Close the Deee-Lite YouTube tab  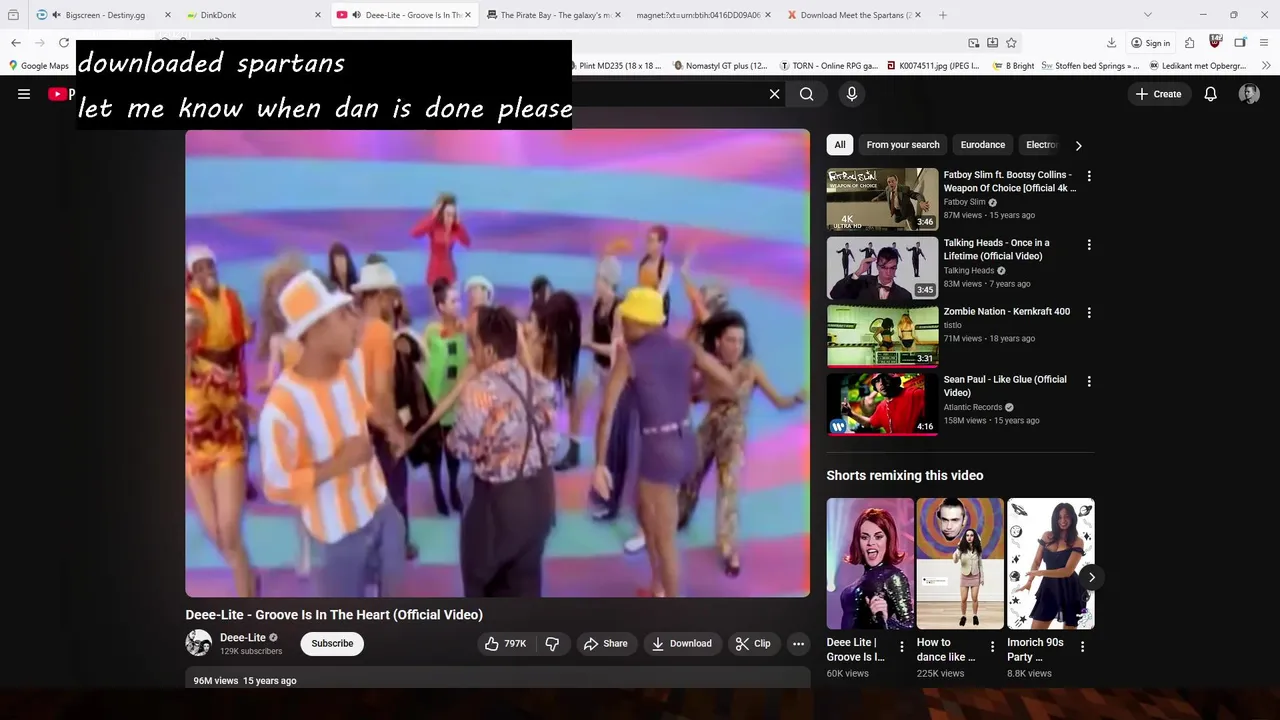point(468,15)
